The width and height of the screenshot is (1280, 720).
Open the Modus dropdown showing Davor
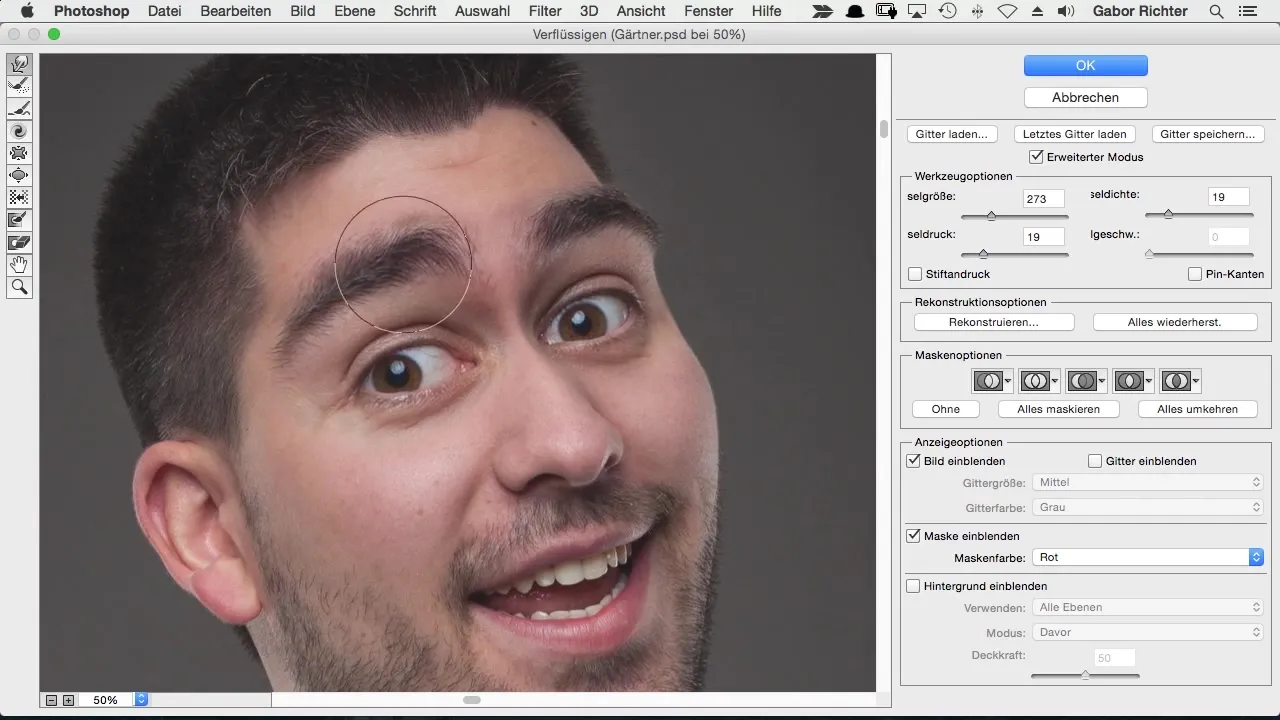coord(1147,632)
